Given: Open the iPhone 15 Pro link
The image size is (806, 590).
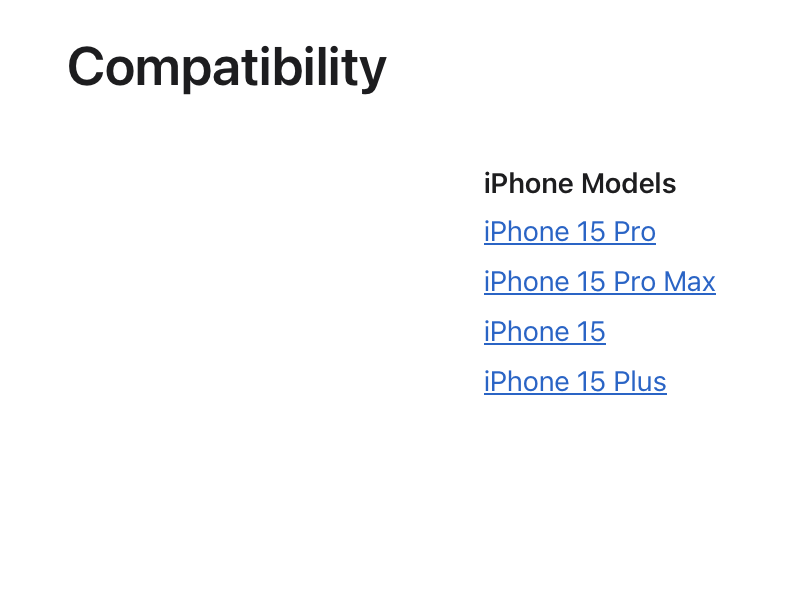Looking at the screenshot, I should (569, 232).
